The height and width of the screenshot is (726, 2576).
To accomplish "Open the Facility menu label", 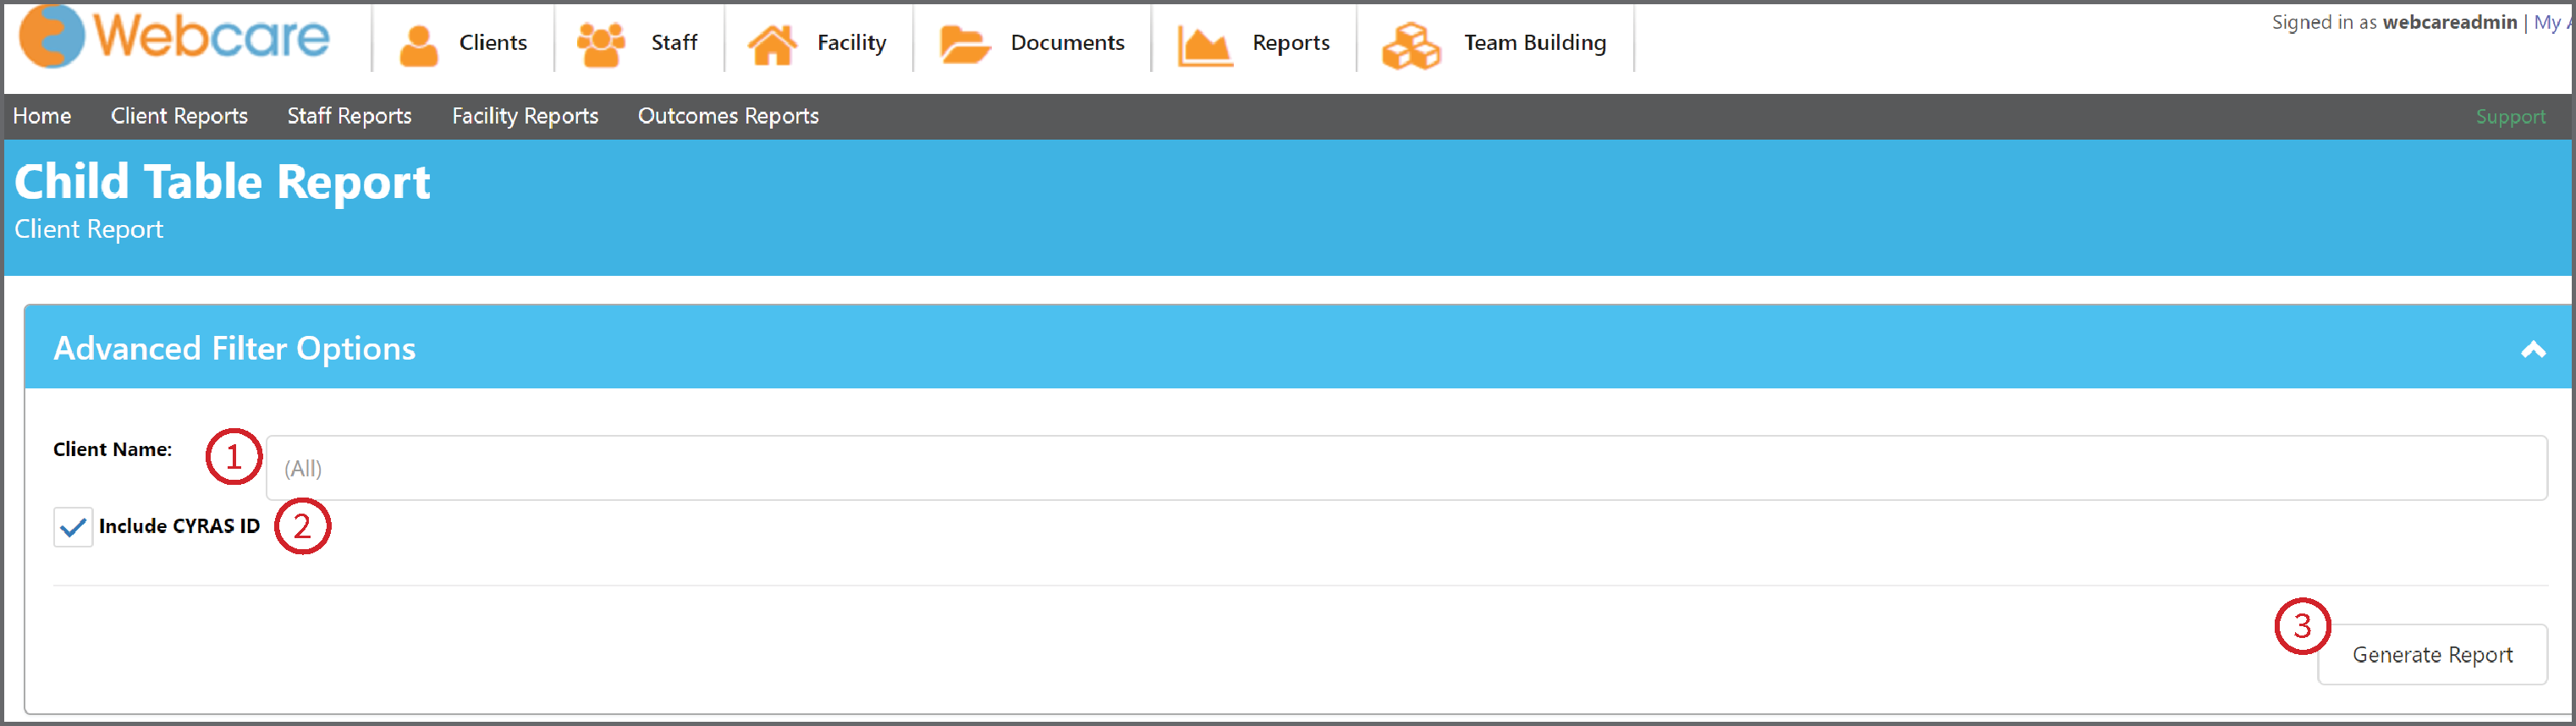I will pyautogui.click(x=851, y=43).
